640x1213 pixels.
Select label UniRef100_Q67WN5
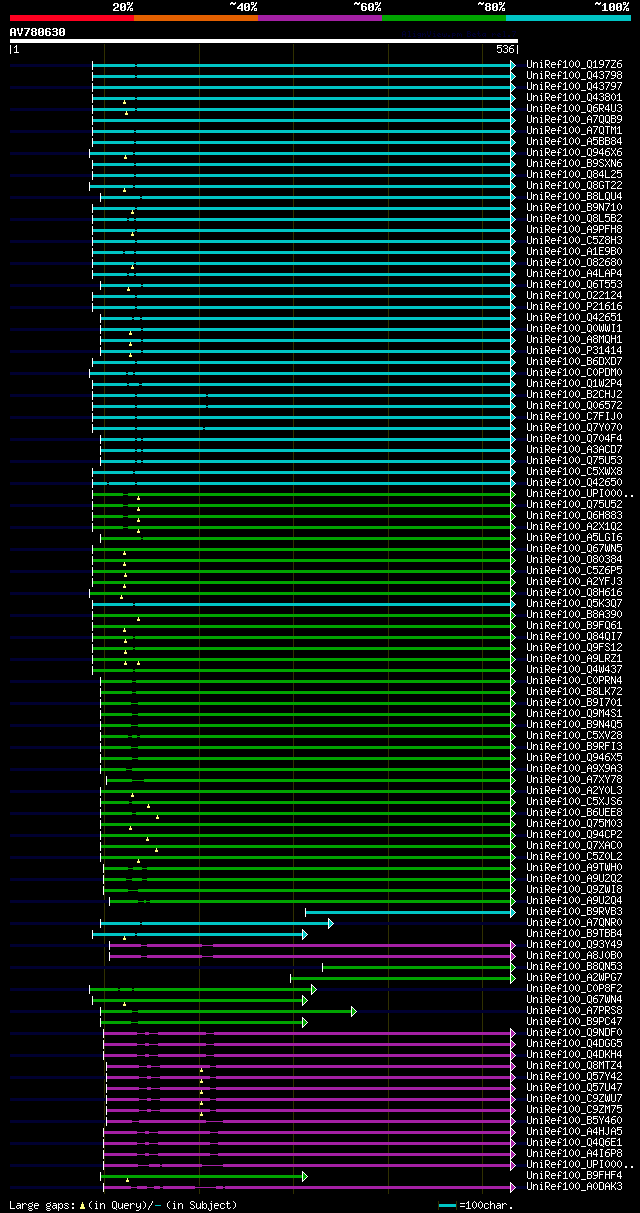click(574, 548)
